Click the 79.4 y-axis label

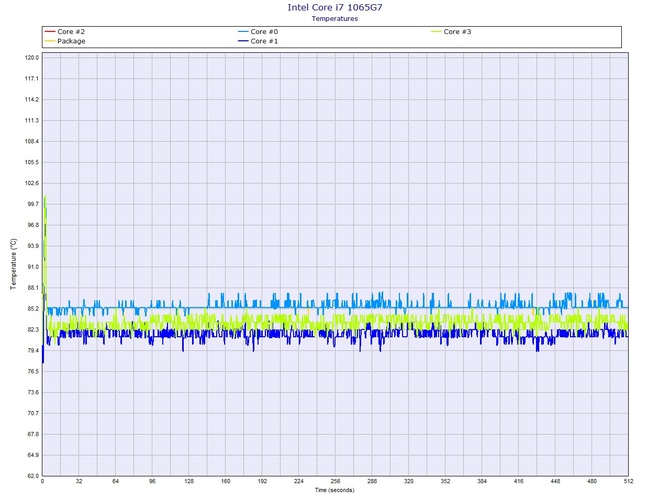(33, 351)
